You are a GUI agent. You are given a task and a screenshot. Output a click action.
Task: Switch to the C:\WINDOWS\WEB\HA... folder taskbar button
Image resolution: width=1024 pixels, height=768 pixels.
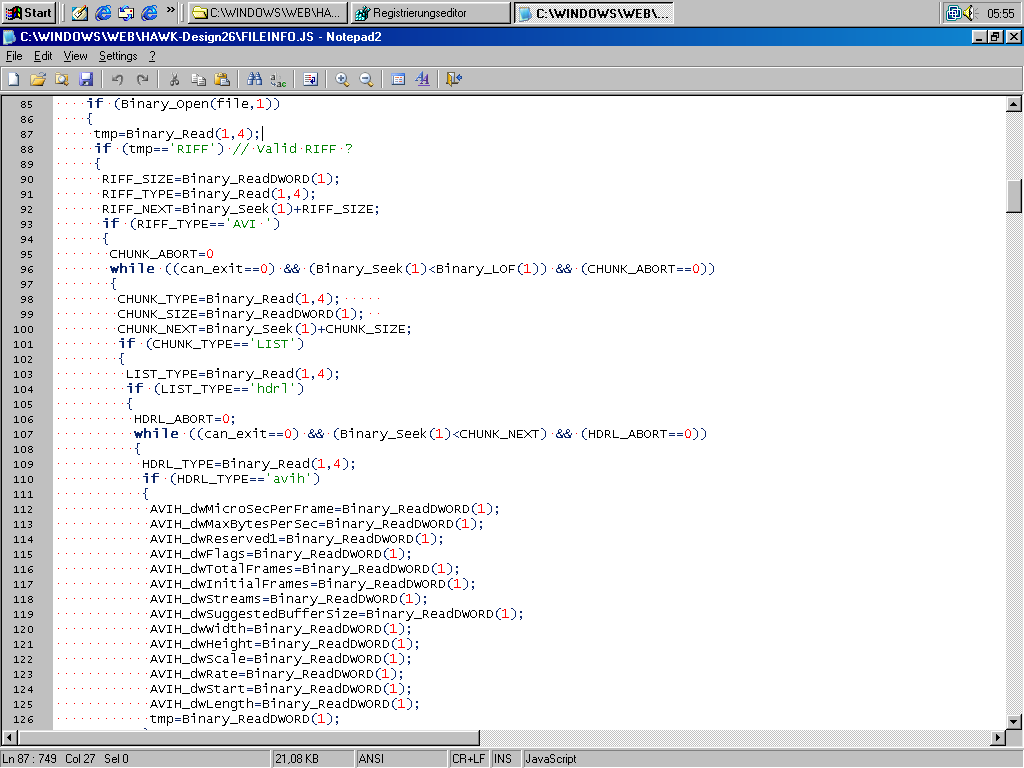pyautogui.click(x=268, y=12)
